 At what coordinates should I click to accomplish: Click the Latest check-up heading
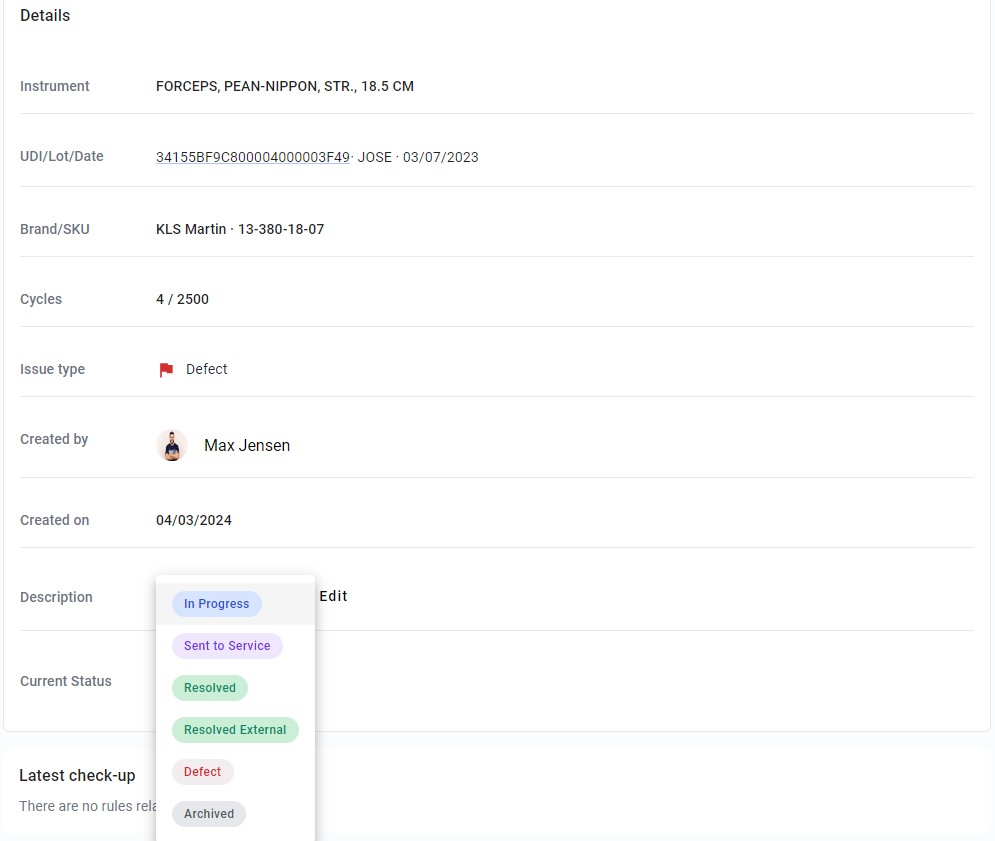pyautogui.click(x=77, y=775)
